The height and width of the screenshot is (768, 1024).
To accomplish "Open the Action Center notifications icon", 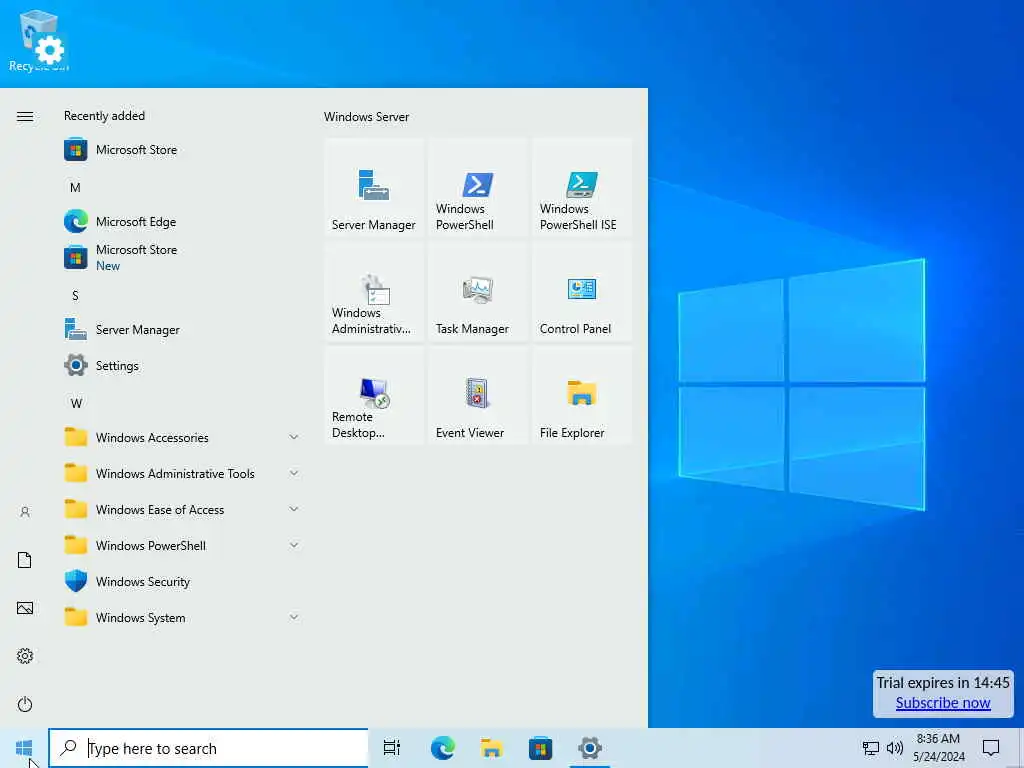I will click(991, 748).
